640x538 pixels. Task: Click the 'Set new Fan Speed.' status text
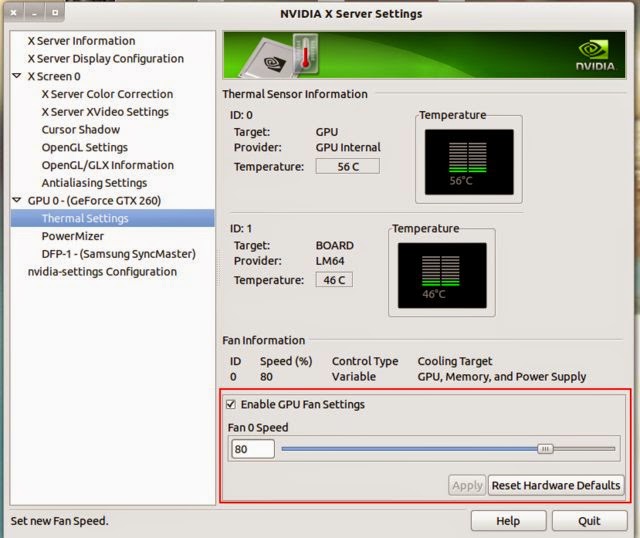tap(59, 521)
